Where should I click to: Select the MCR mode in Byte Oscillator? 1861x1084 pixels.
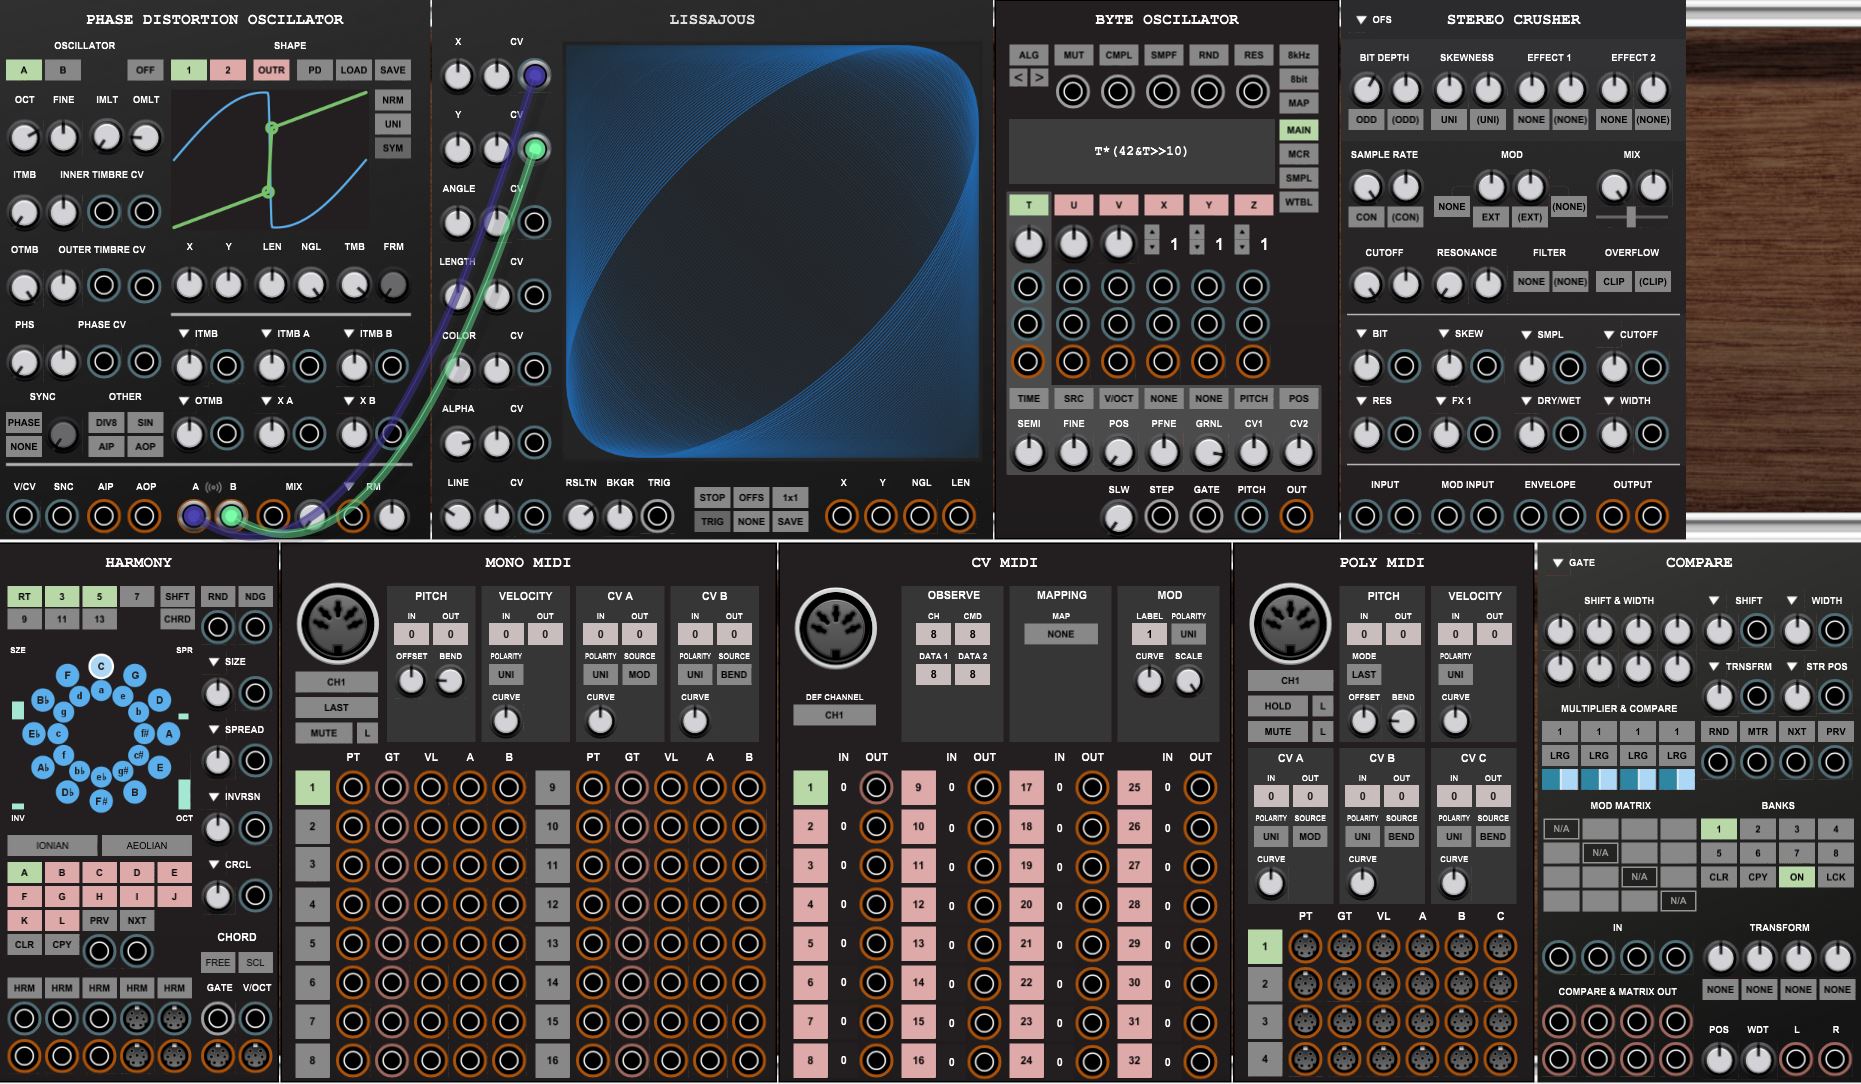click(1298, 154)
